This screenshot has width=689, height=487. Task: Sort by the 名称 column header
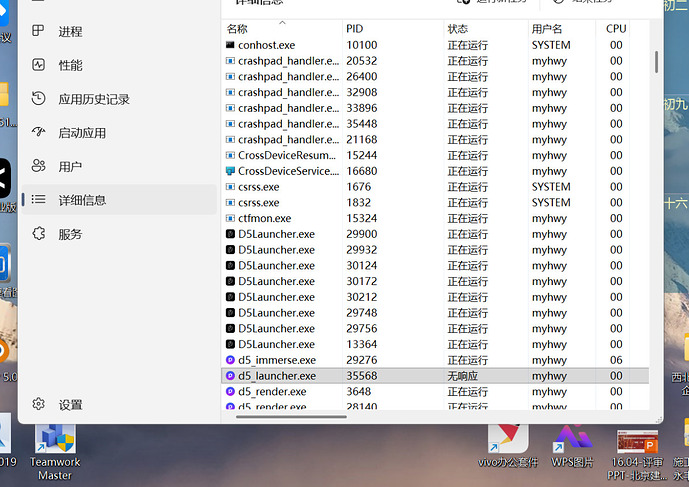[282, 29]
